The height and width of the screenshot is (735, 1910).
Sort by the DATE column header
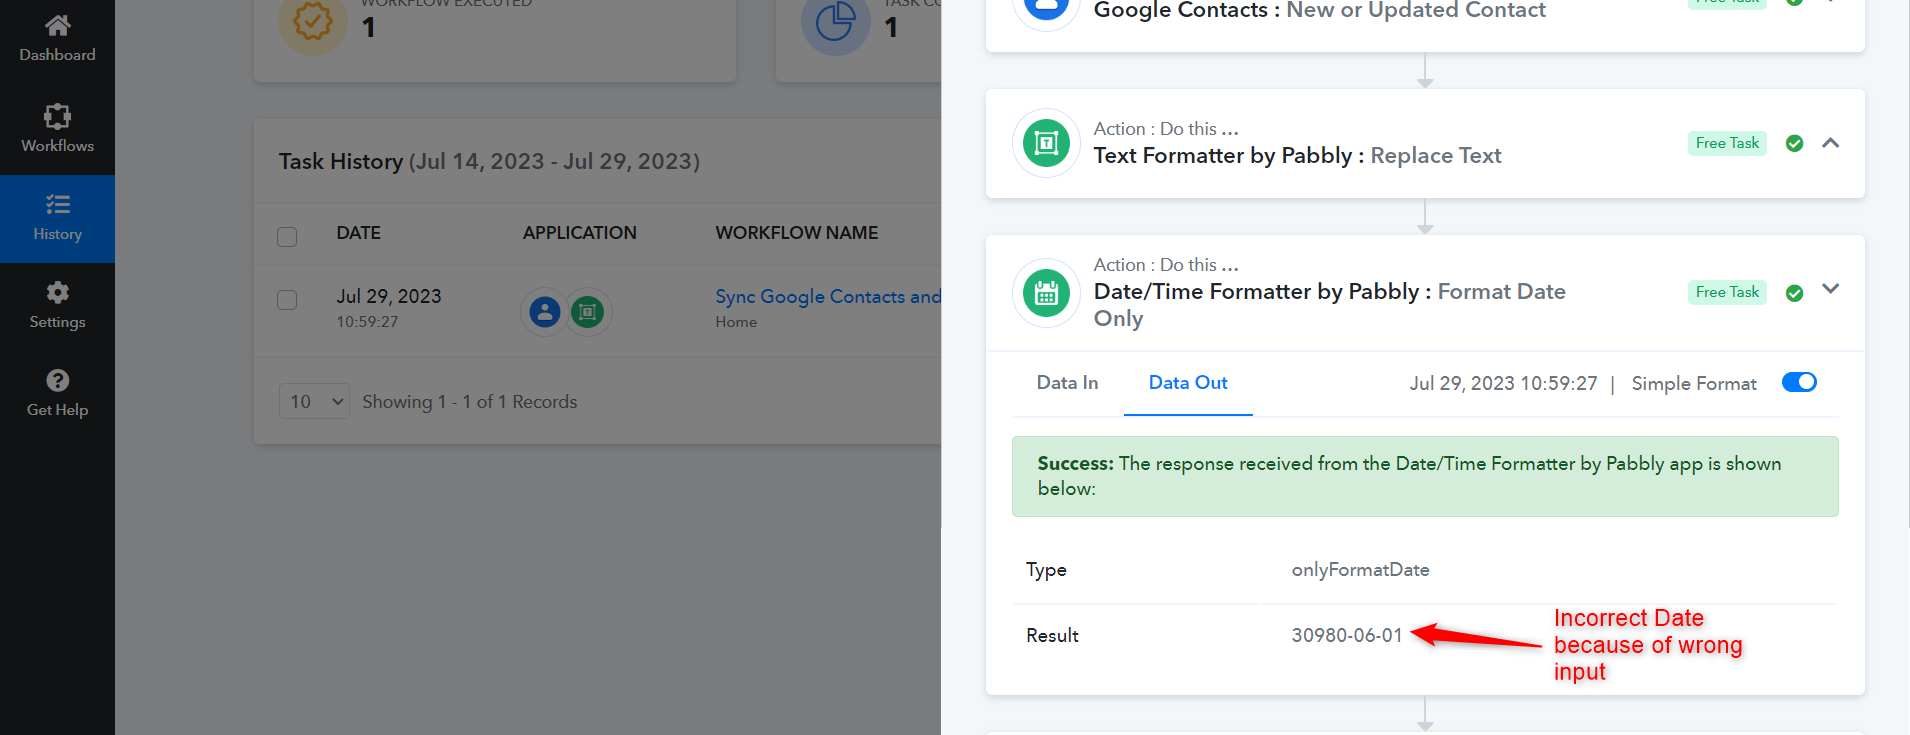[x=358, y=232]
